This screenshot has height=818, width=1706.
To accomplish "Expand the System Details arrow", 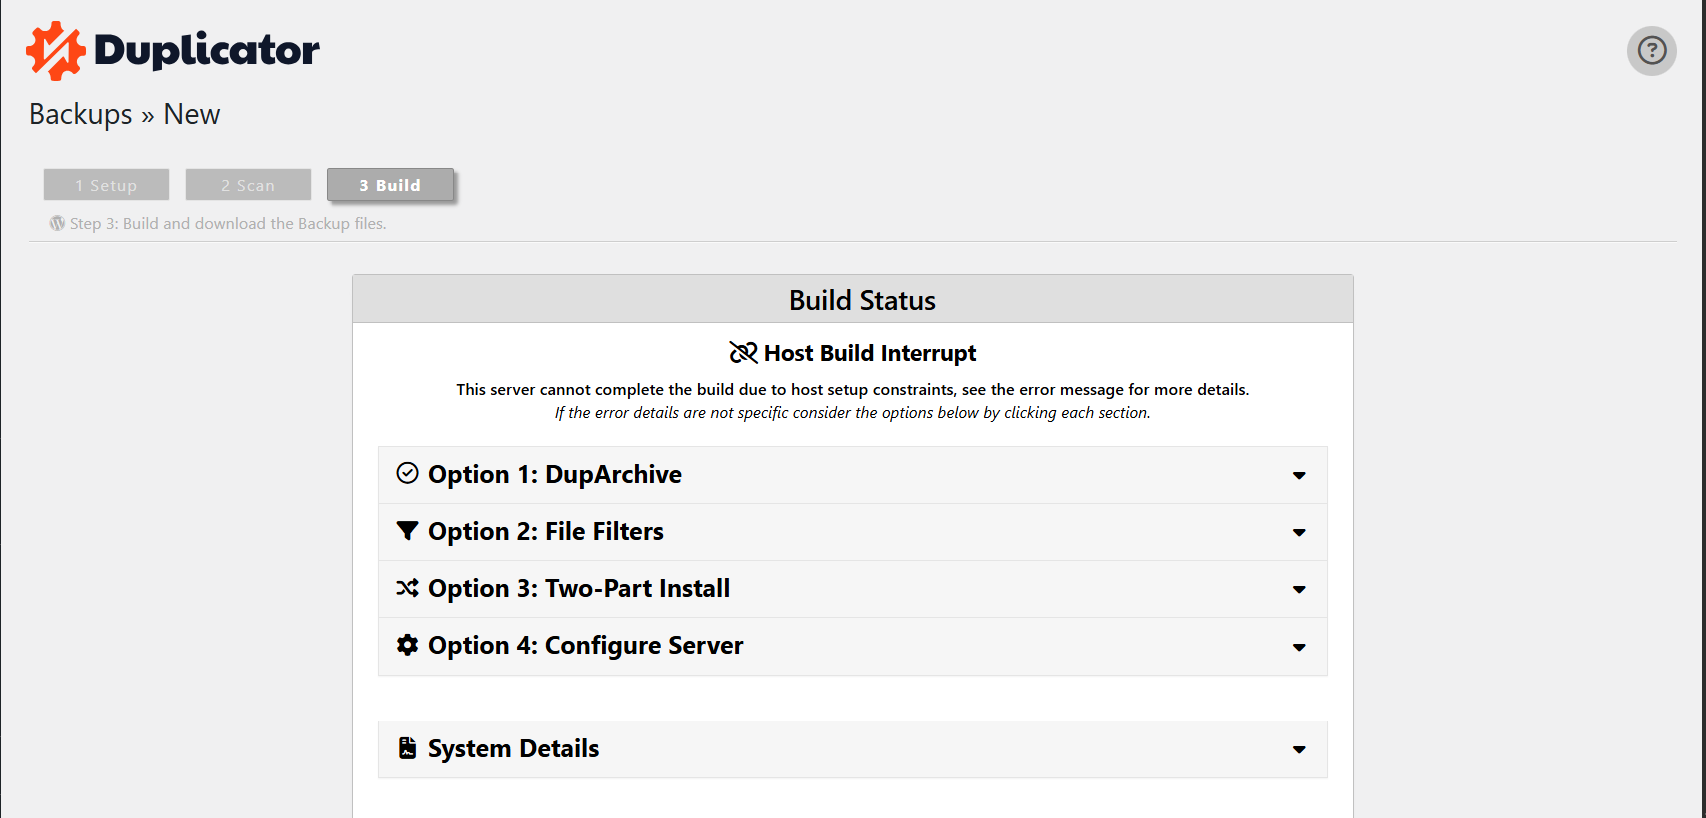I will click(1299, 750).
